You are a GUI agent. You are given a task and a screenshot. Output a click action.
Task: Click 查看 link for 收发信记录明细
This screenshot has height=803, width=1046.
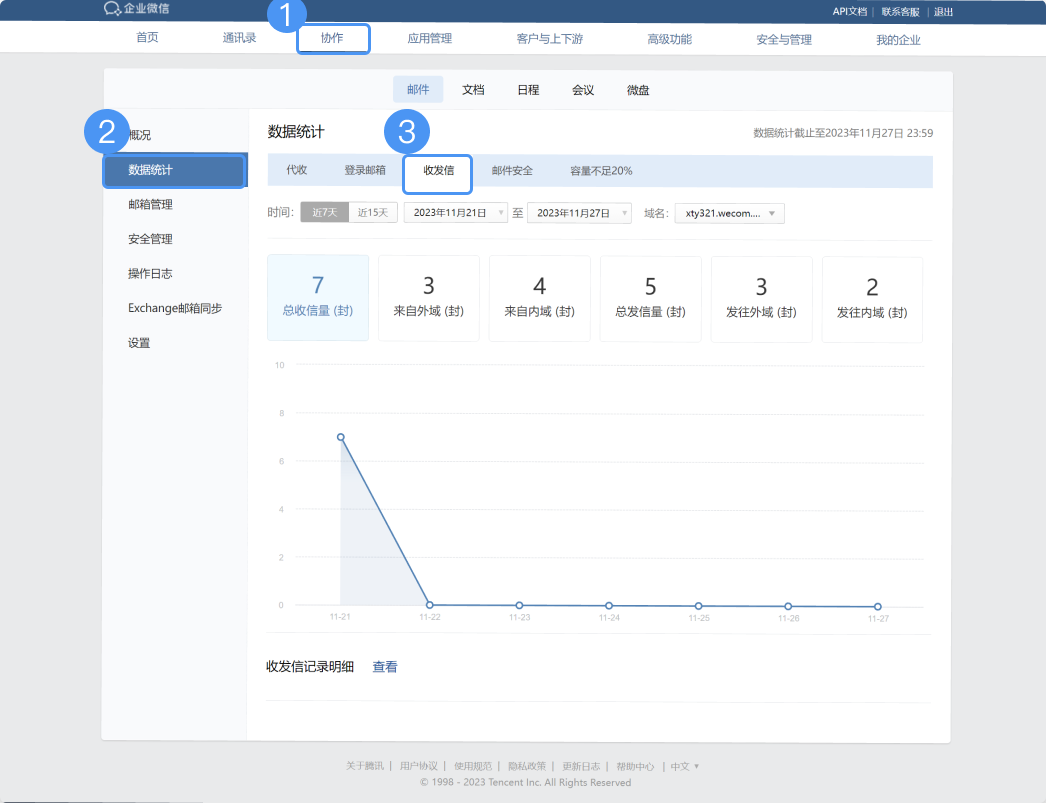pos(385,667)
